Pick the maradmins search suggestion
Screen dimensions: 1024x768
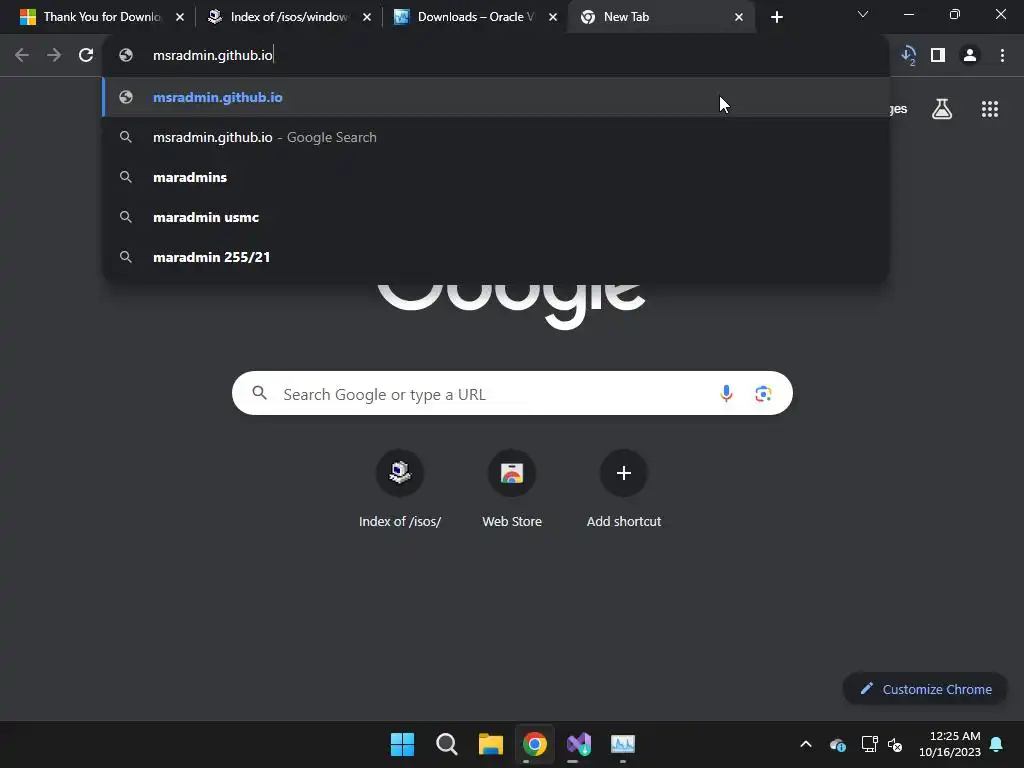496,177
